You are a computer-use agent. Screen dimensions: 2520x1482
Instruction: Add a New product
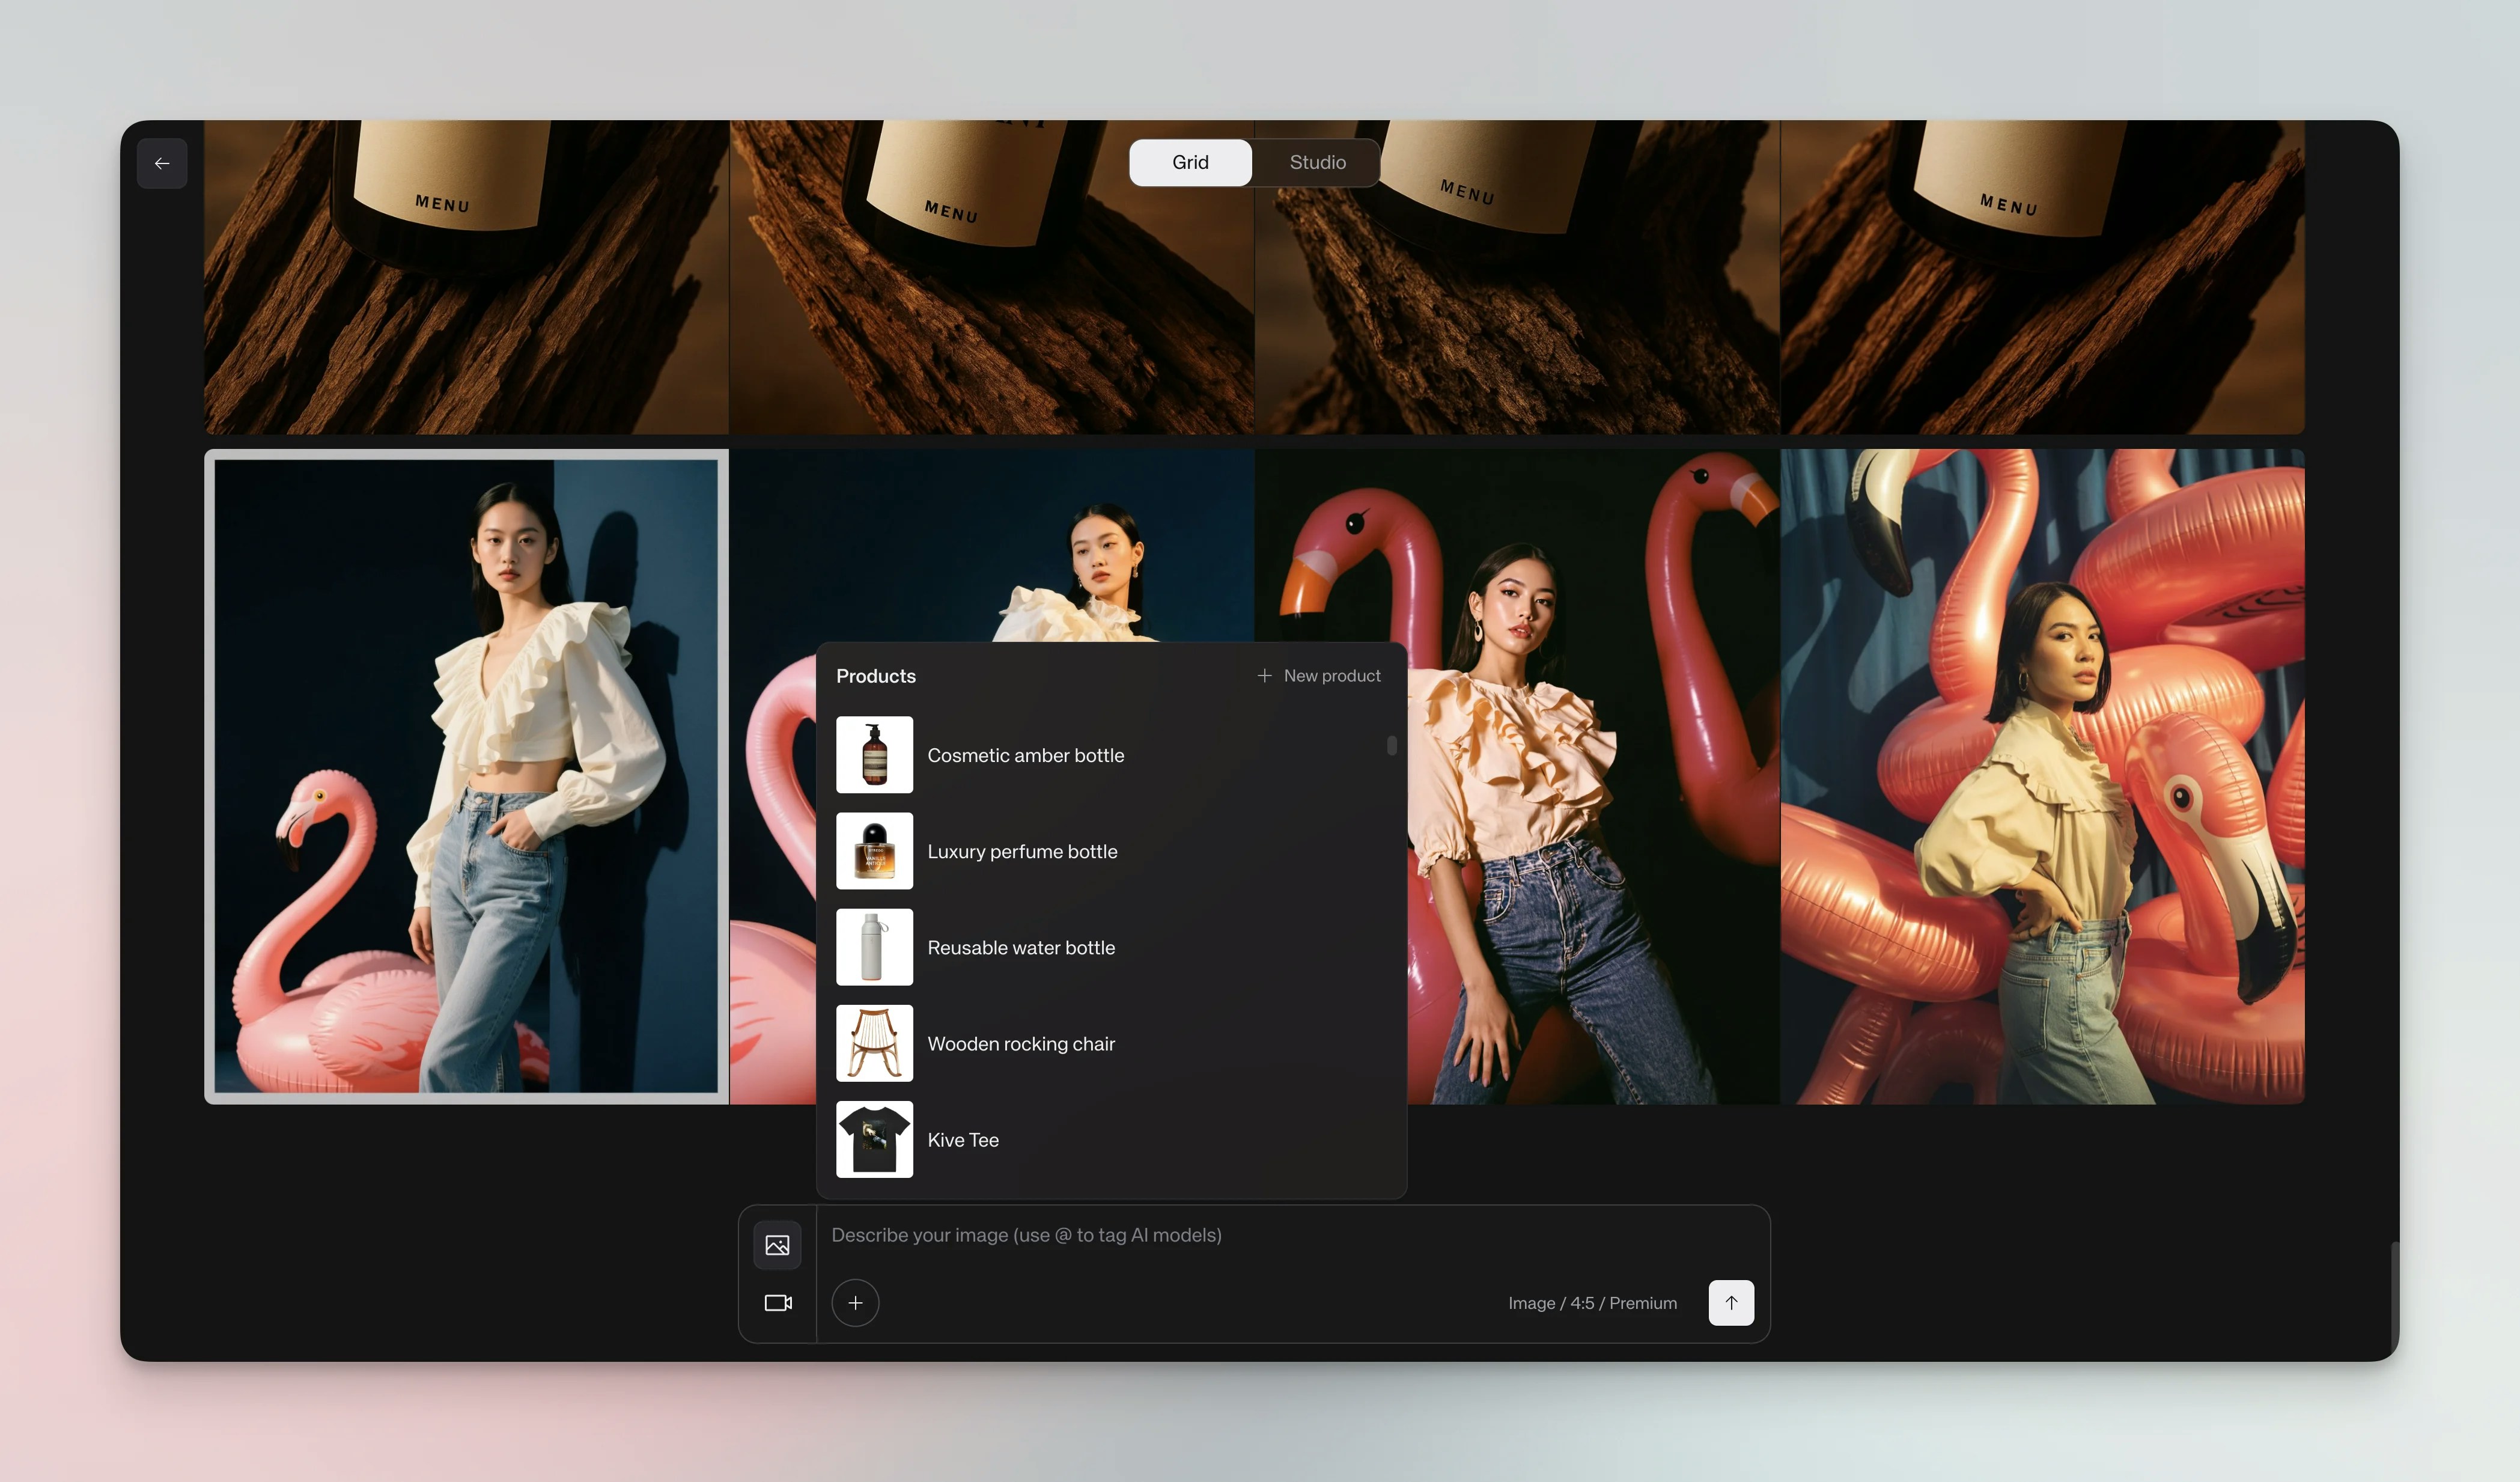1319,676
